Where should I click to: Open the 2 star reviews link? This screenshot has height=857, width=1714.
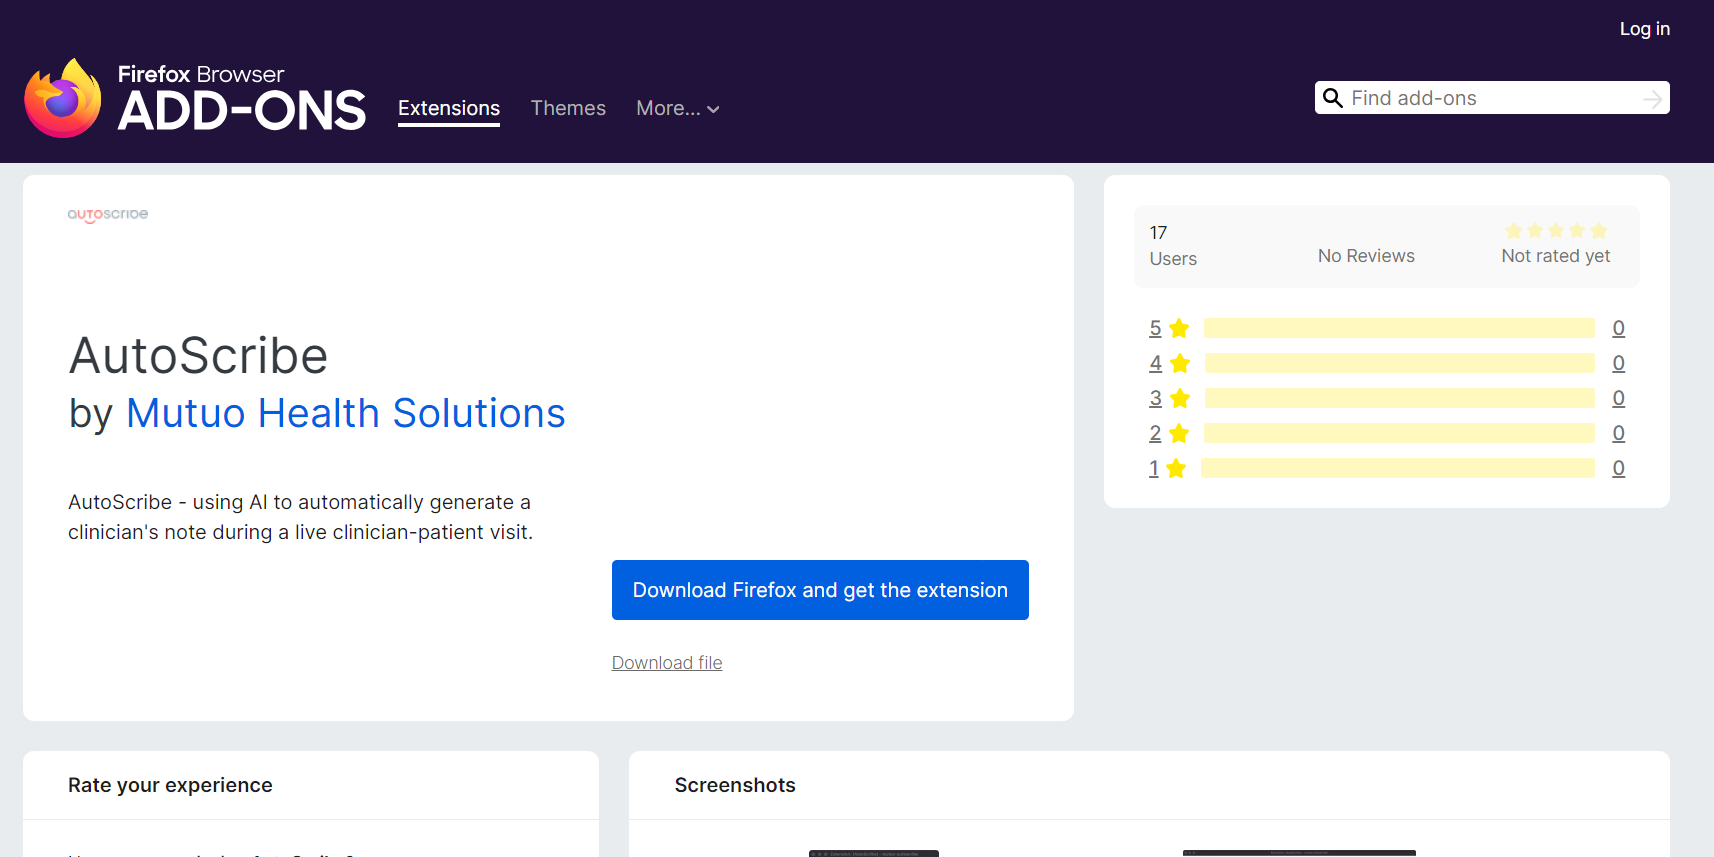click(1155, 433)
